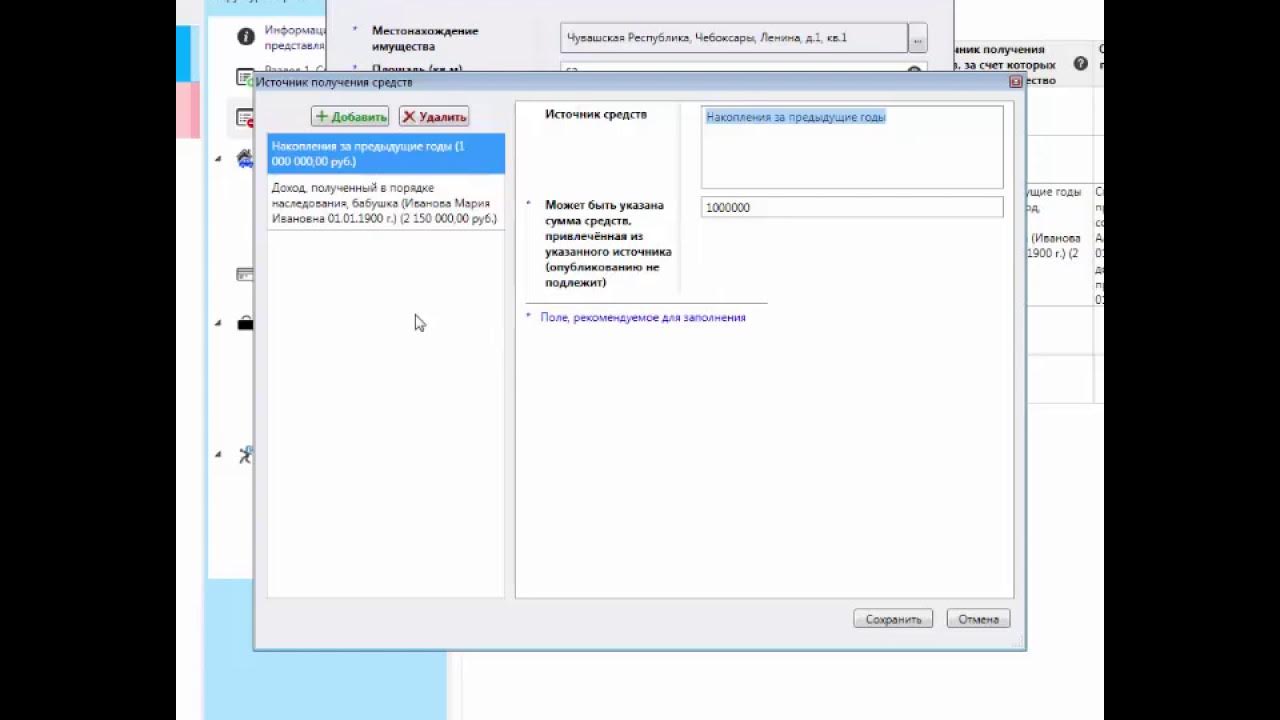Image resolution: width=1280 pixels, height=720 pixels.
Task: Select 'Накопления за предыдущие годы' list entry
Action: (386, 154)
